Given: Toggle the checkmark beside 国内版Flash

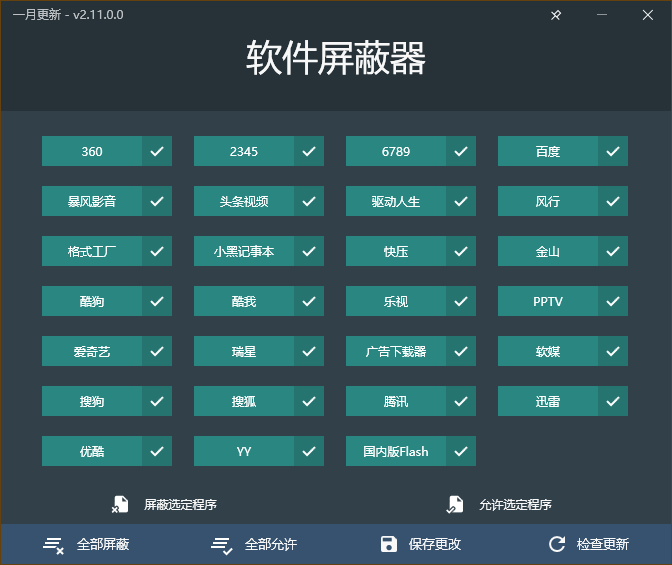Looking at the screenshot, I should coord(461,451).
